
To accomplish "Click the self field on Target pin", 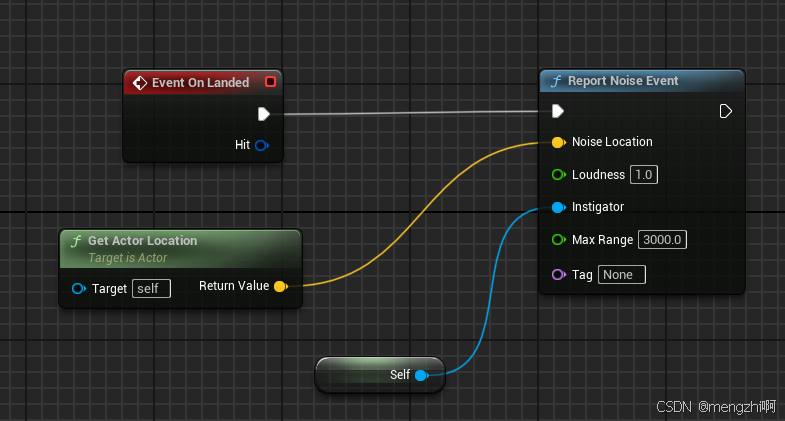I will (151, 288).
